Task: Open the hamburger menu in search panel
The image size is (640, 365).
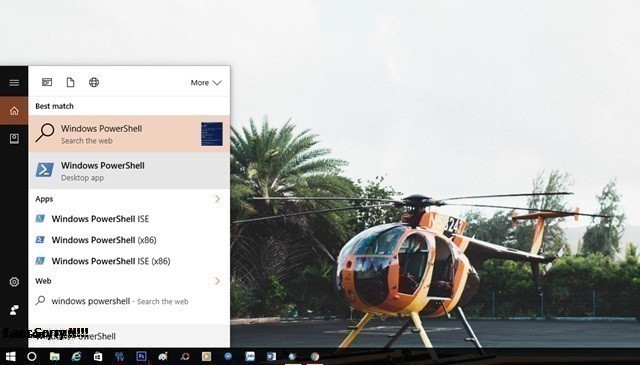Action: click(x=14, y=83)
